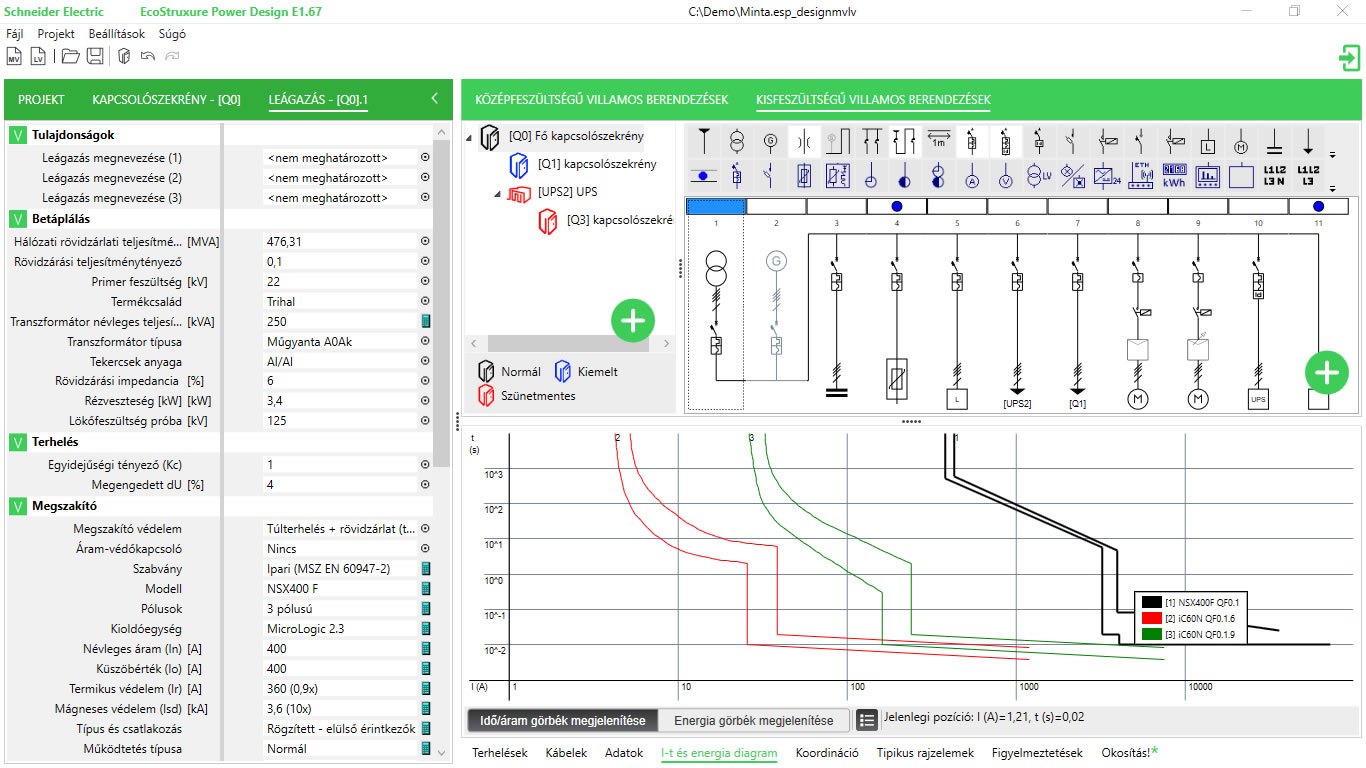The height and width of the screenshot is (768, 1366).
Task: Open the Súgó menu
Action: click(x=172, y=33)
